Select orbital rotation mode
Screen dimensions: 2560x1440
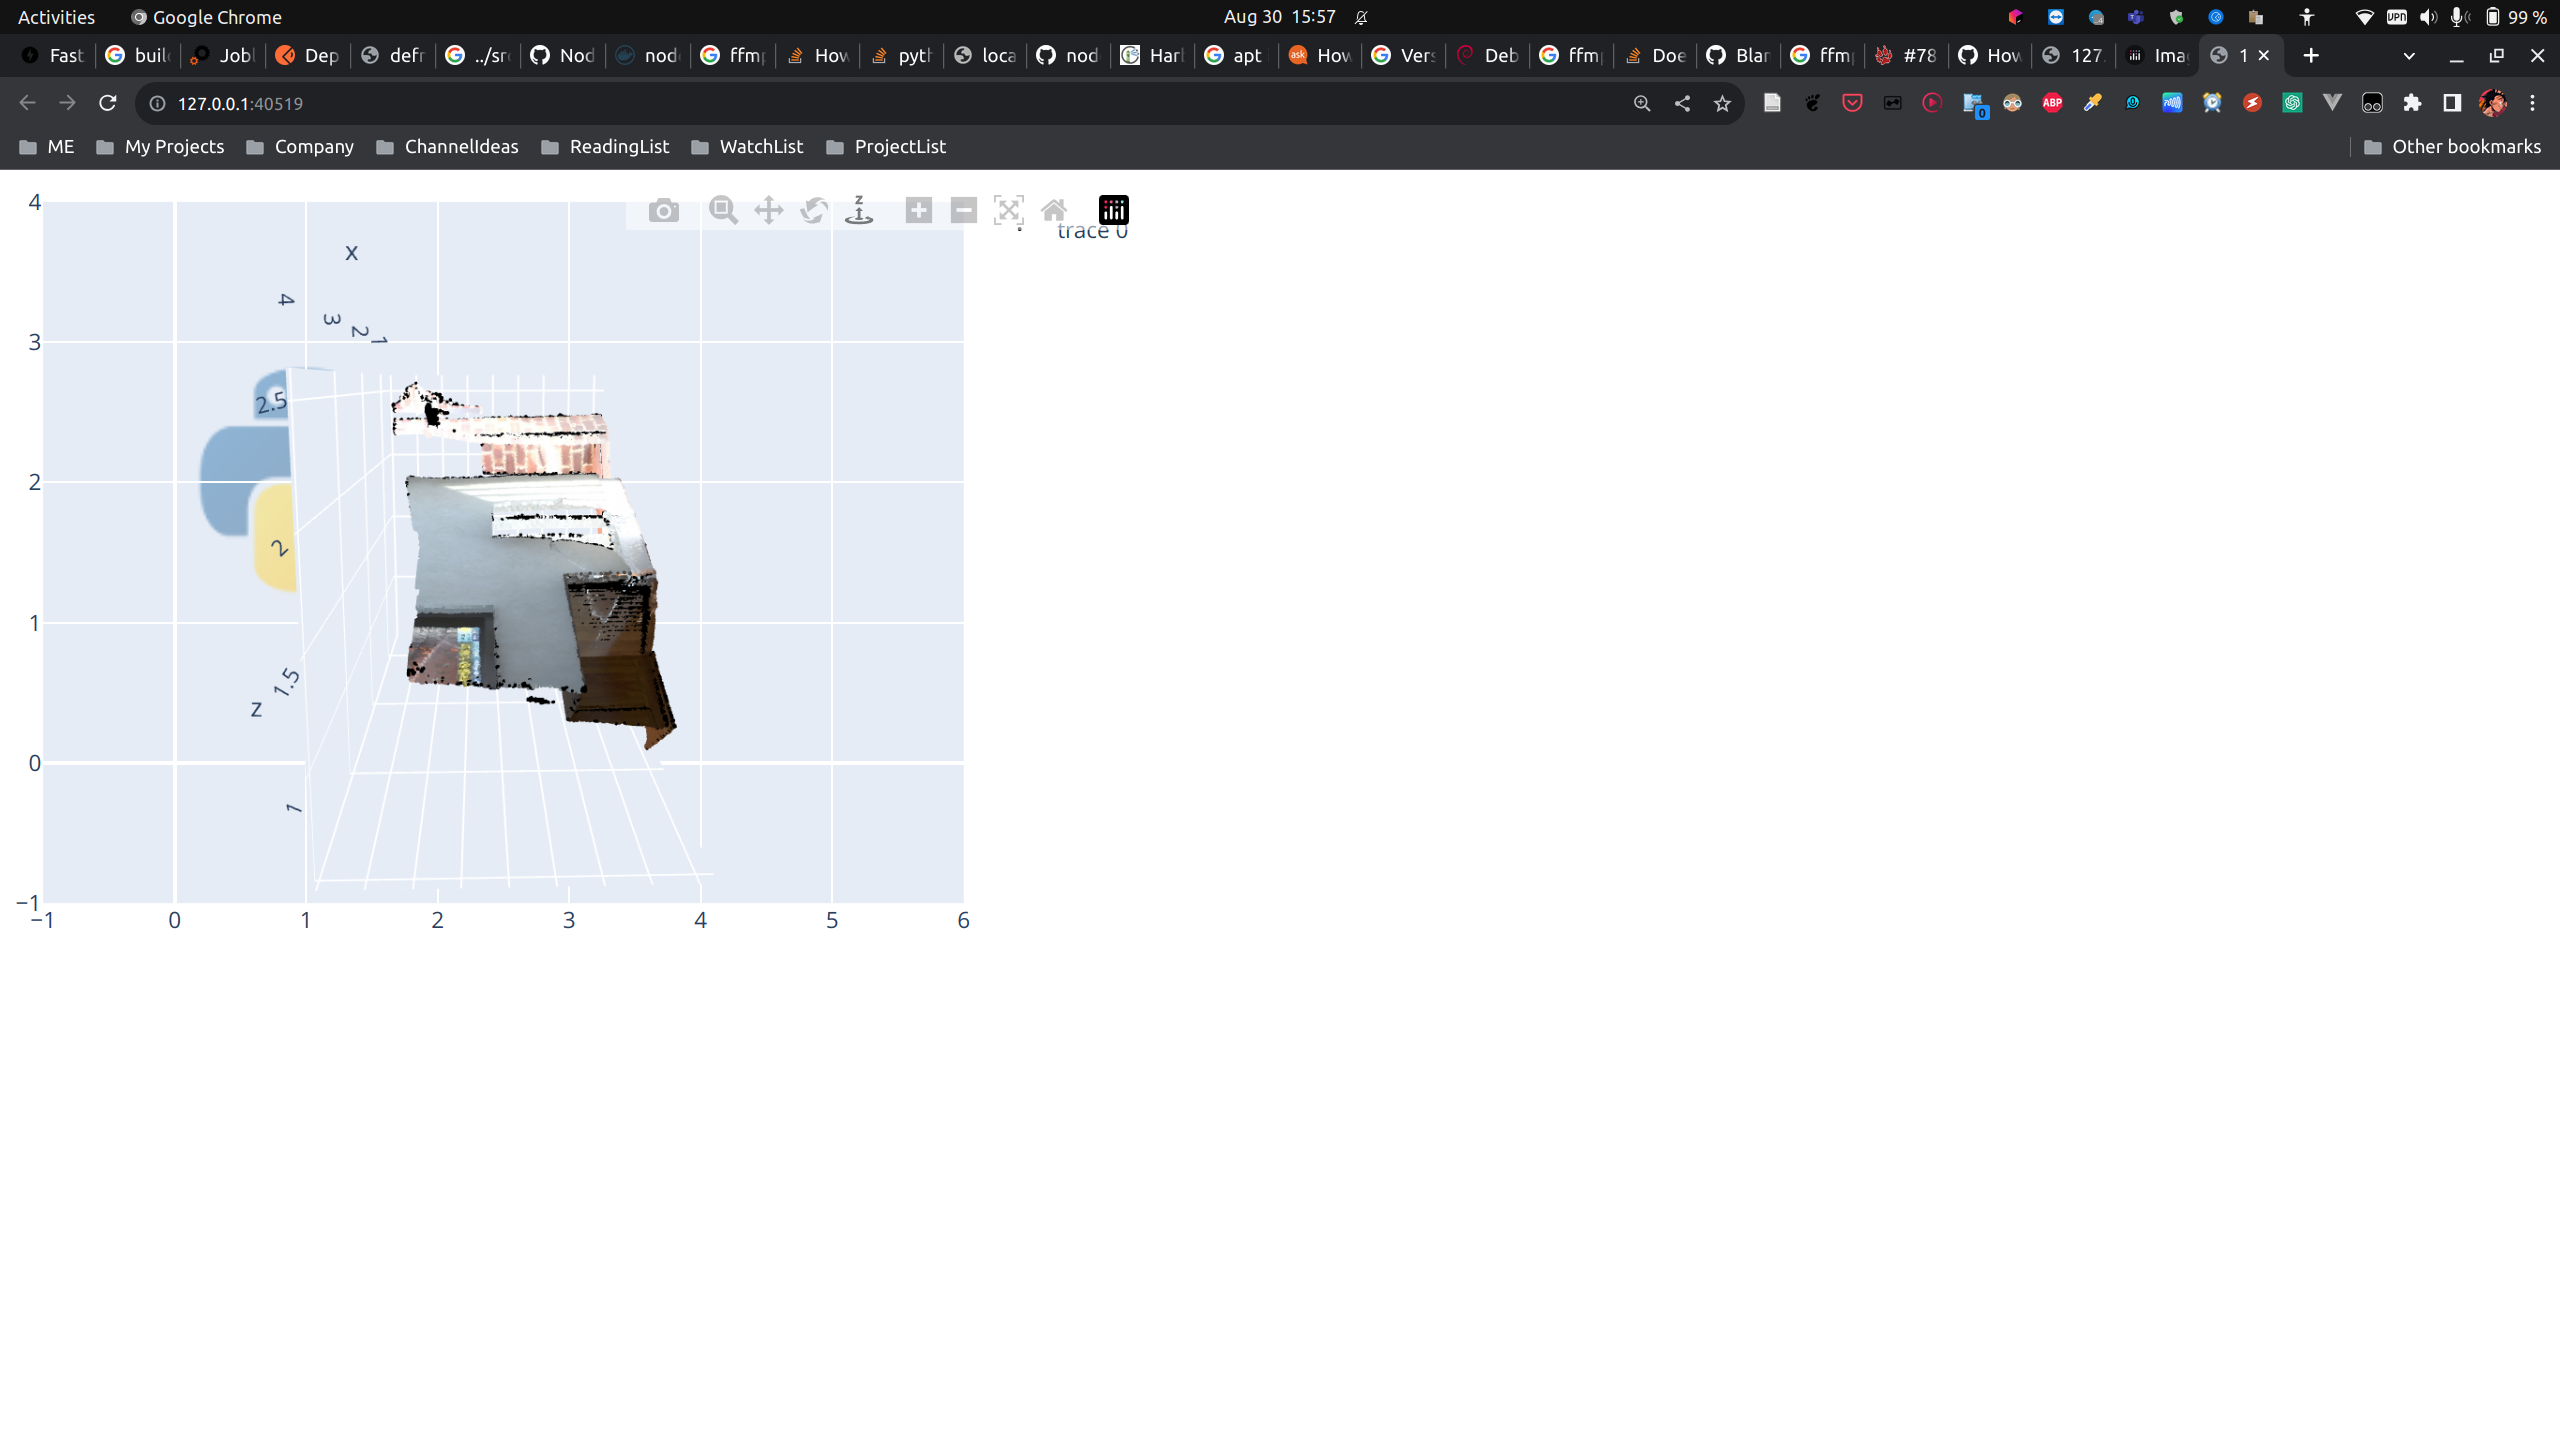tap(812, 210)
